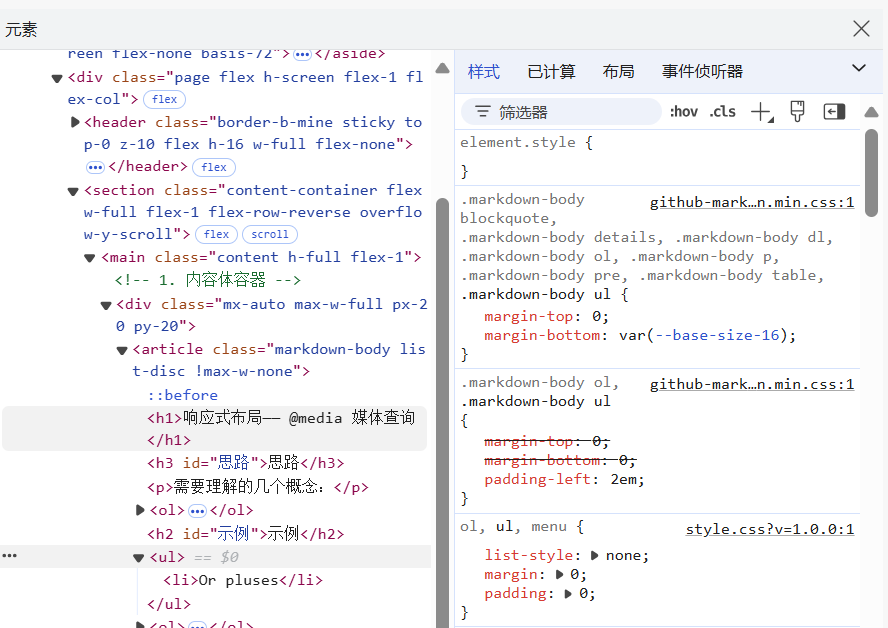Open the style.css?v=1.0.0:1 source link
This screenshot has height=628, width=888.
point(769,529)
